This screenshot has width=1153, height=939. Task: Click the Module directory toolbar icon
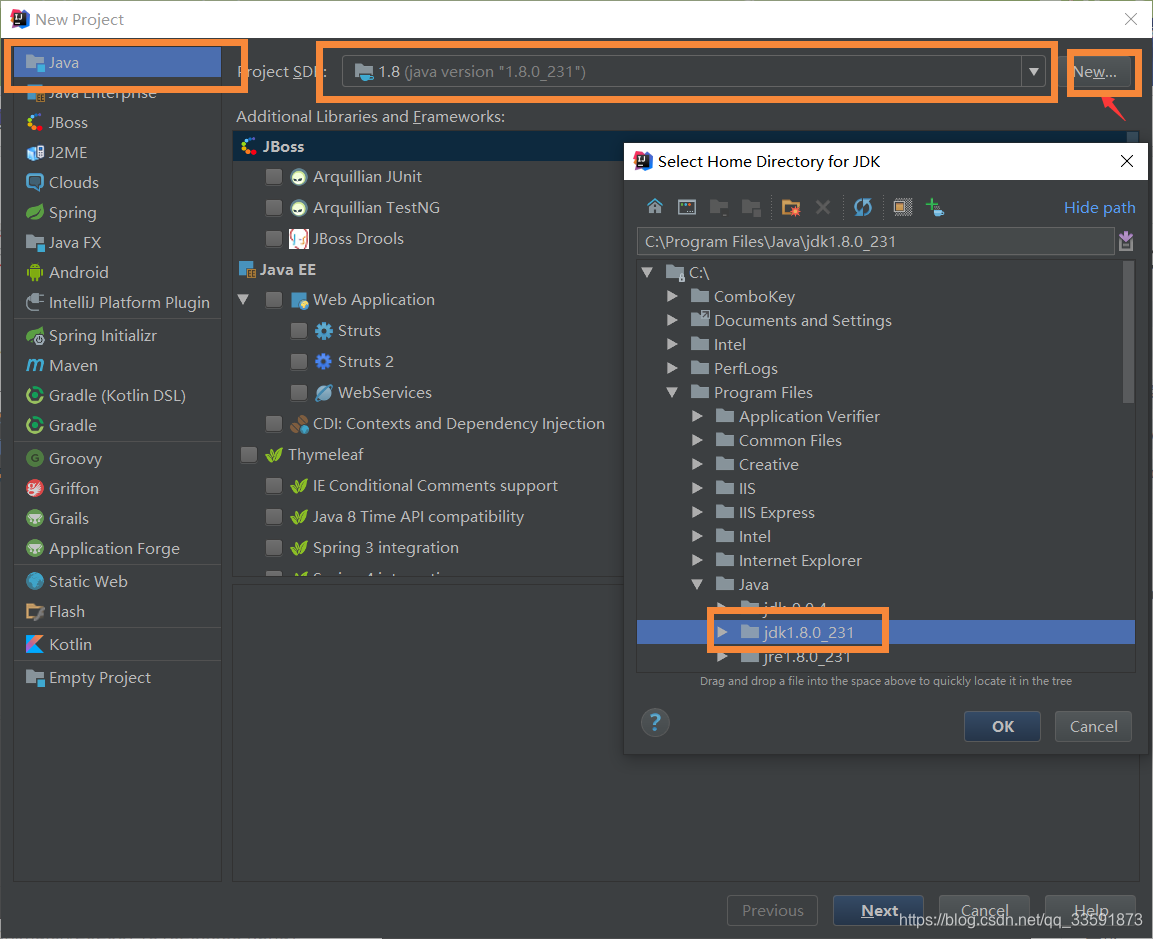[751, 207]
